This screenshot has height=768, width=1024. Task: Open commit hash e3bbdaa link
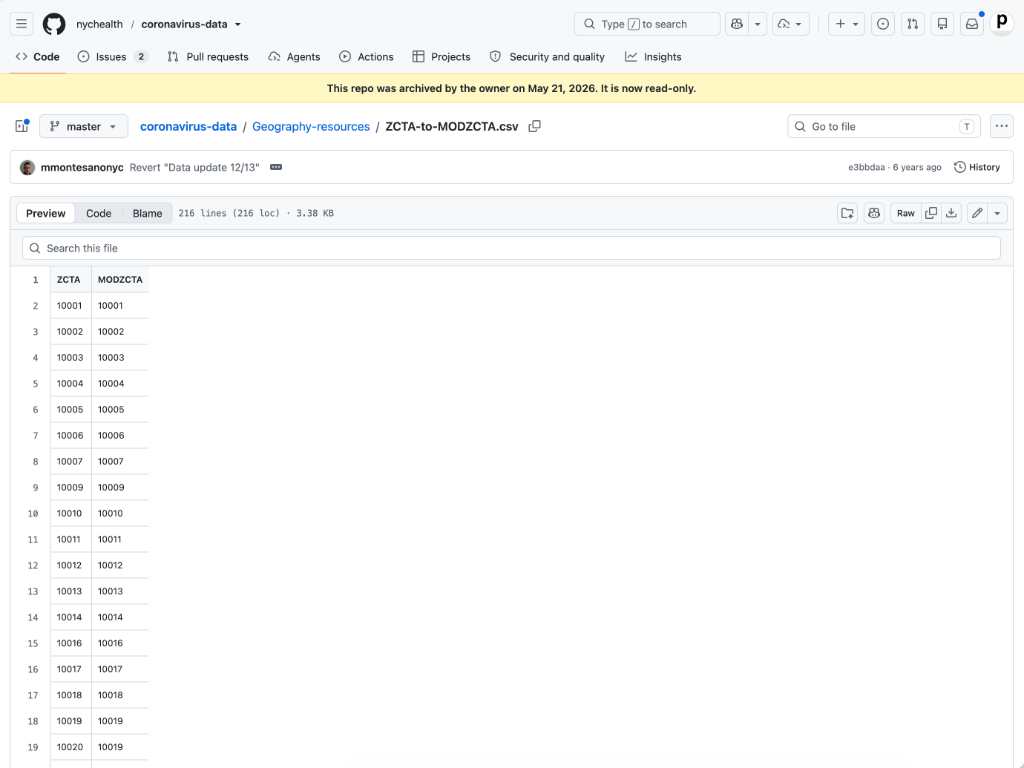pos(866,167)
